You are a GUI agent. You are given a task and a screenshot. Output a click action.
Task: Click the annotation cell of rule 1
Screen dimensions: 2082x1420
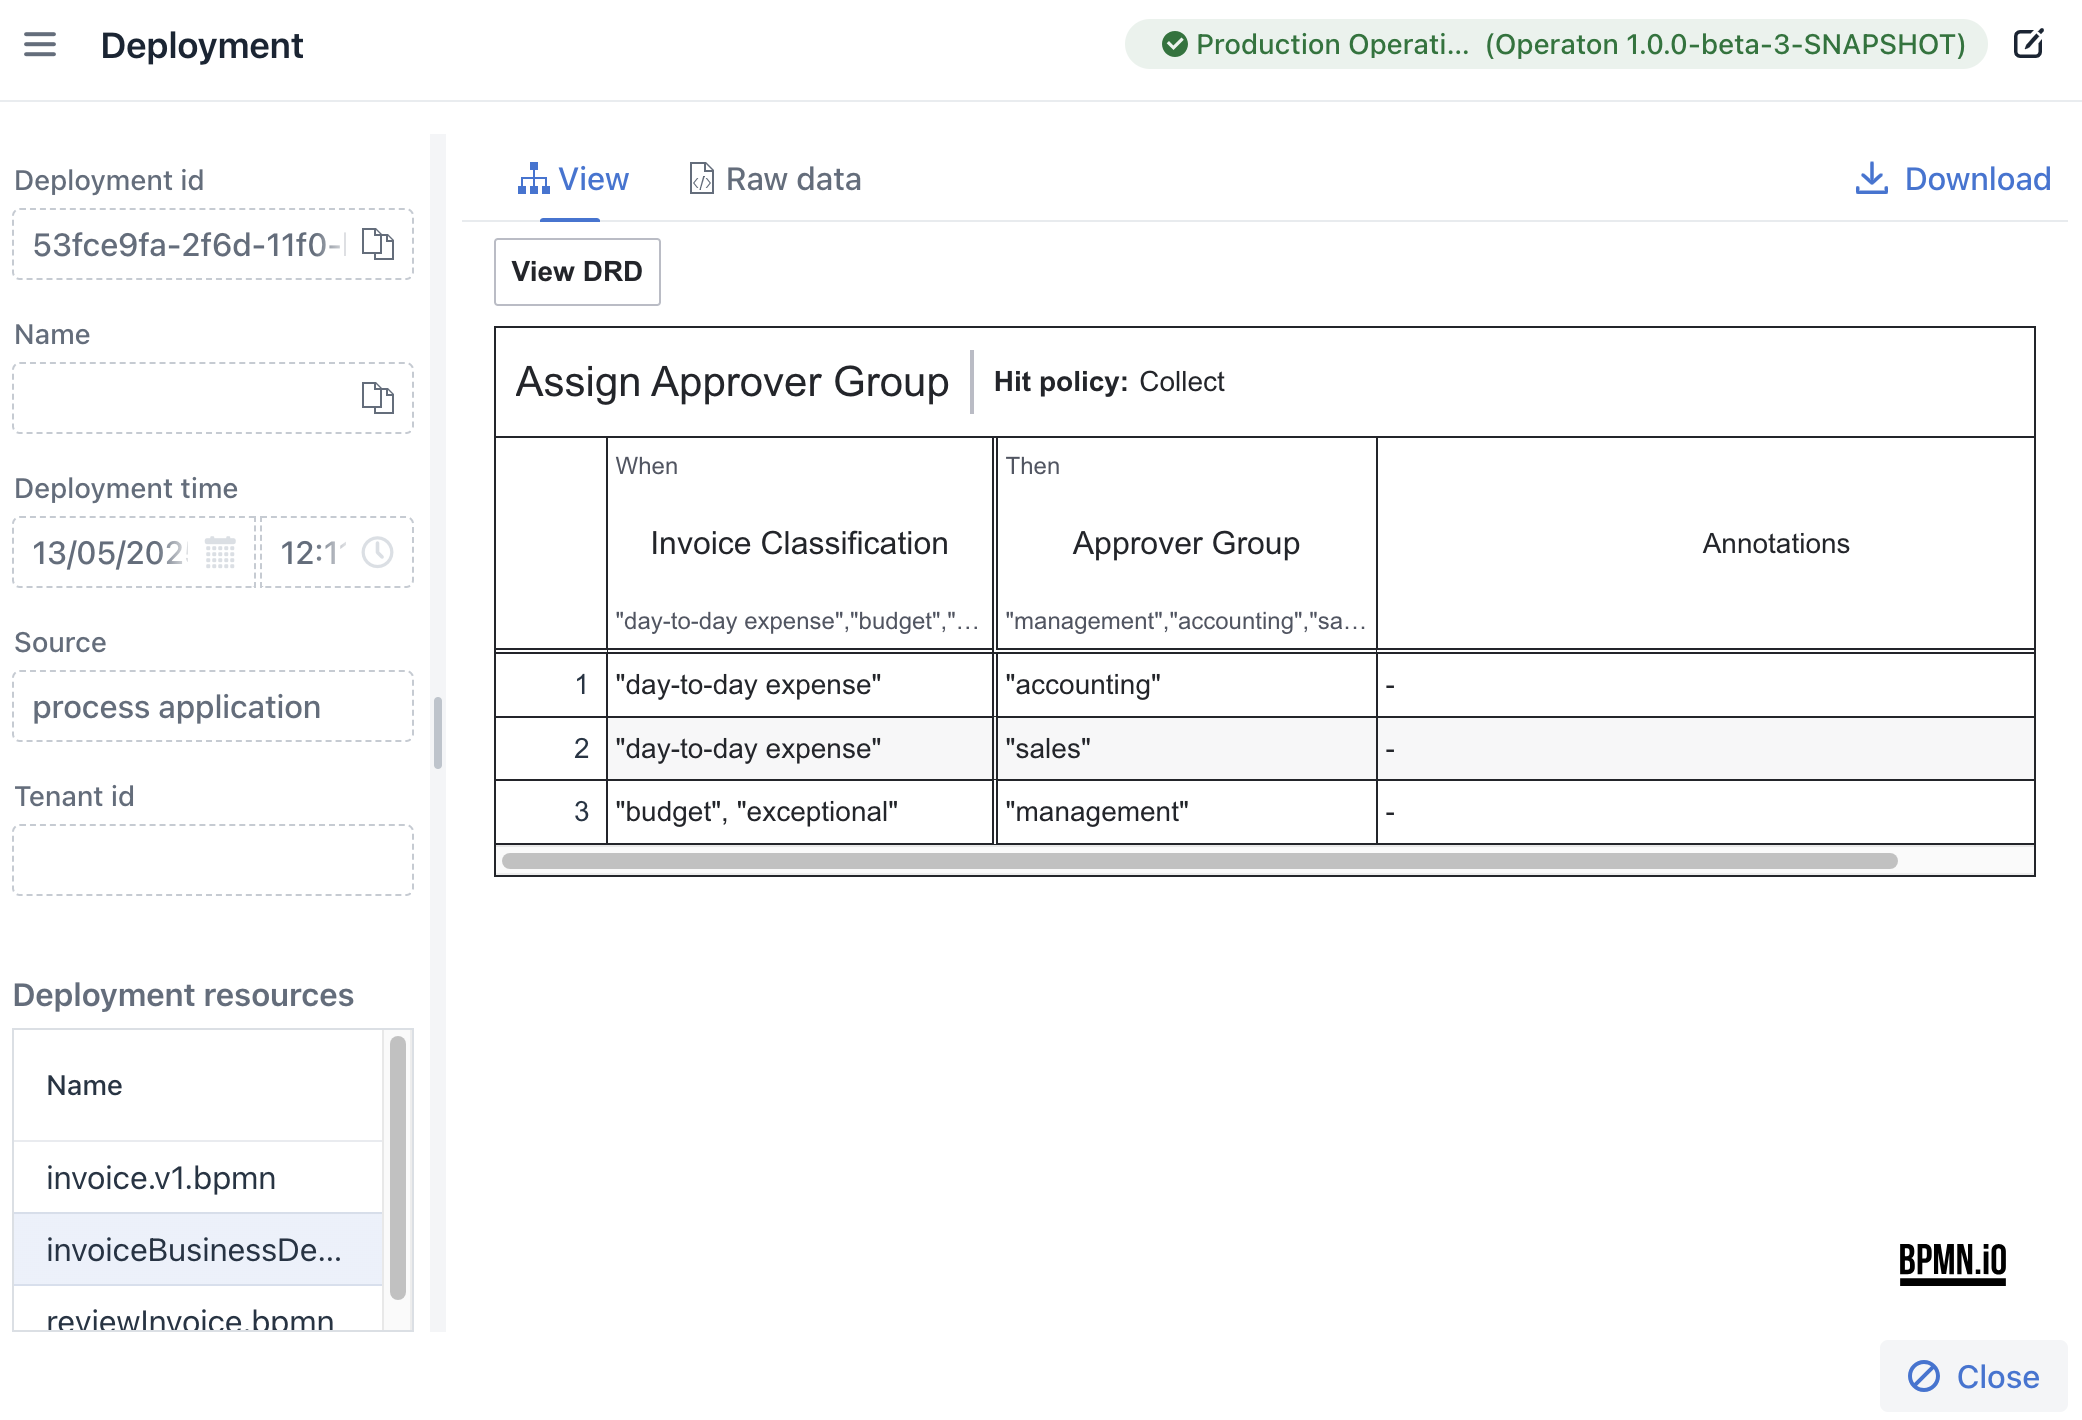click(x=1705, y=685)
